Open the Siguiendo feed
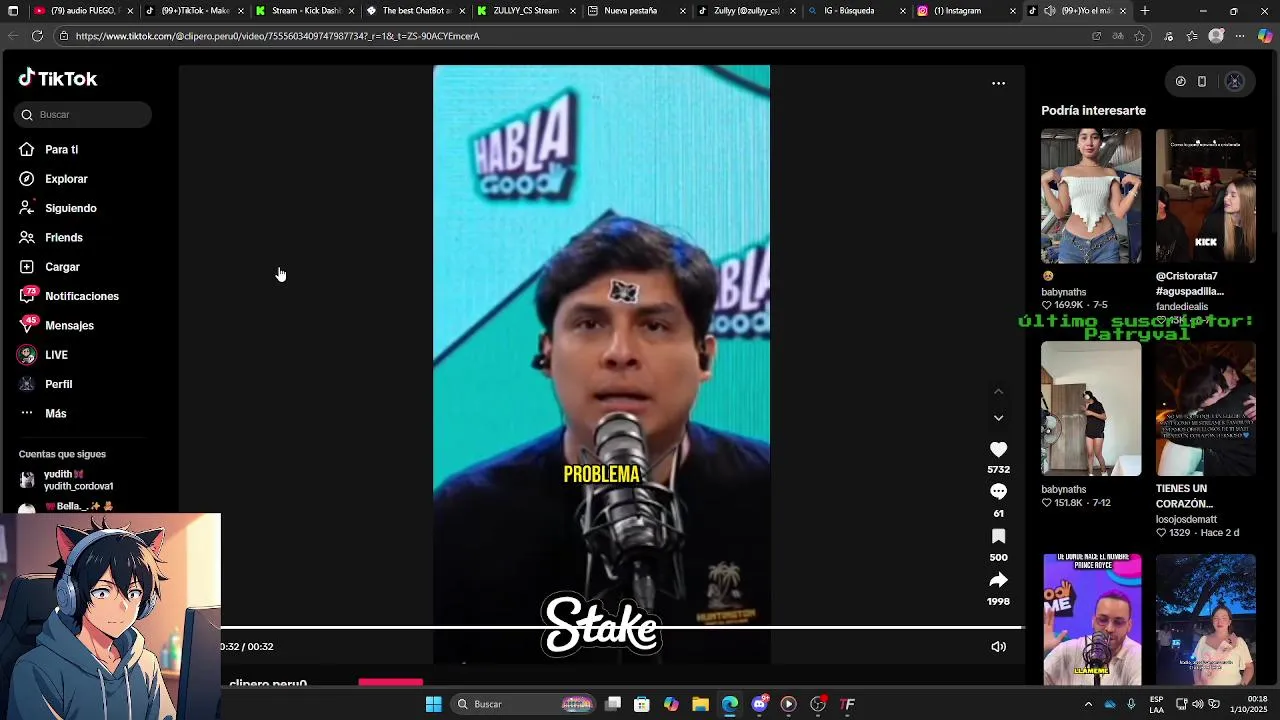 pos(70,208)
